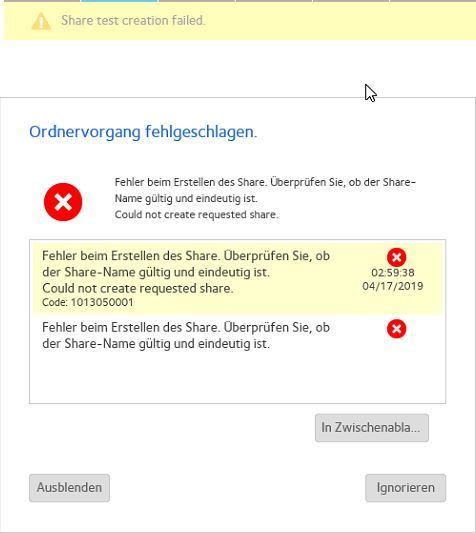Select the second error entry without a timestamp
This screenshot has height=533, width=476.
[x=237, y=336]
